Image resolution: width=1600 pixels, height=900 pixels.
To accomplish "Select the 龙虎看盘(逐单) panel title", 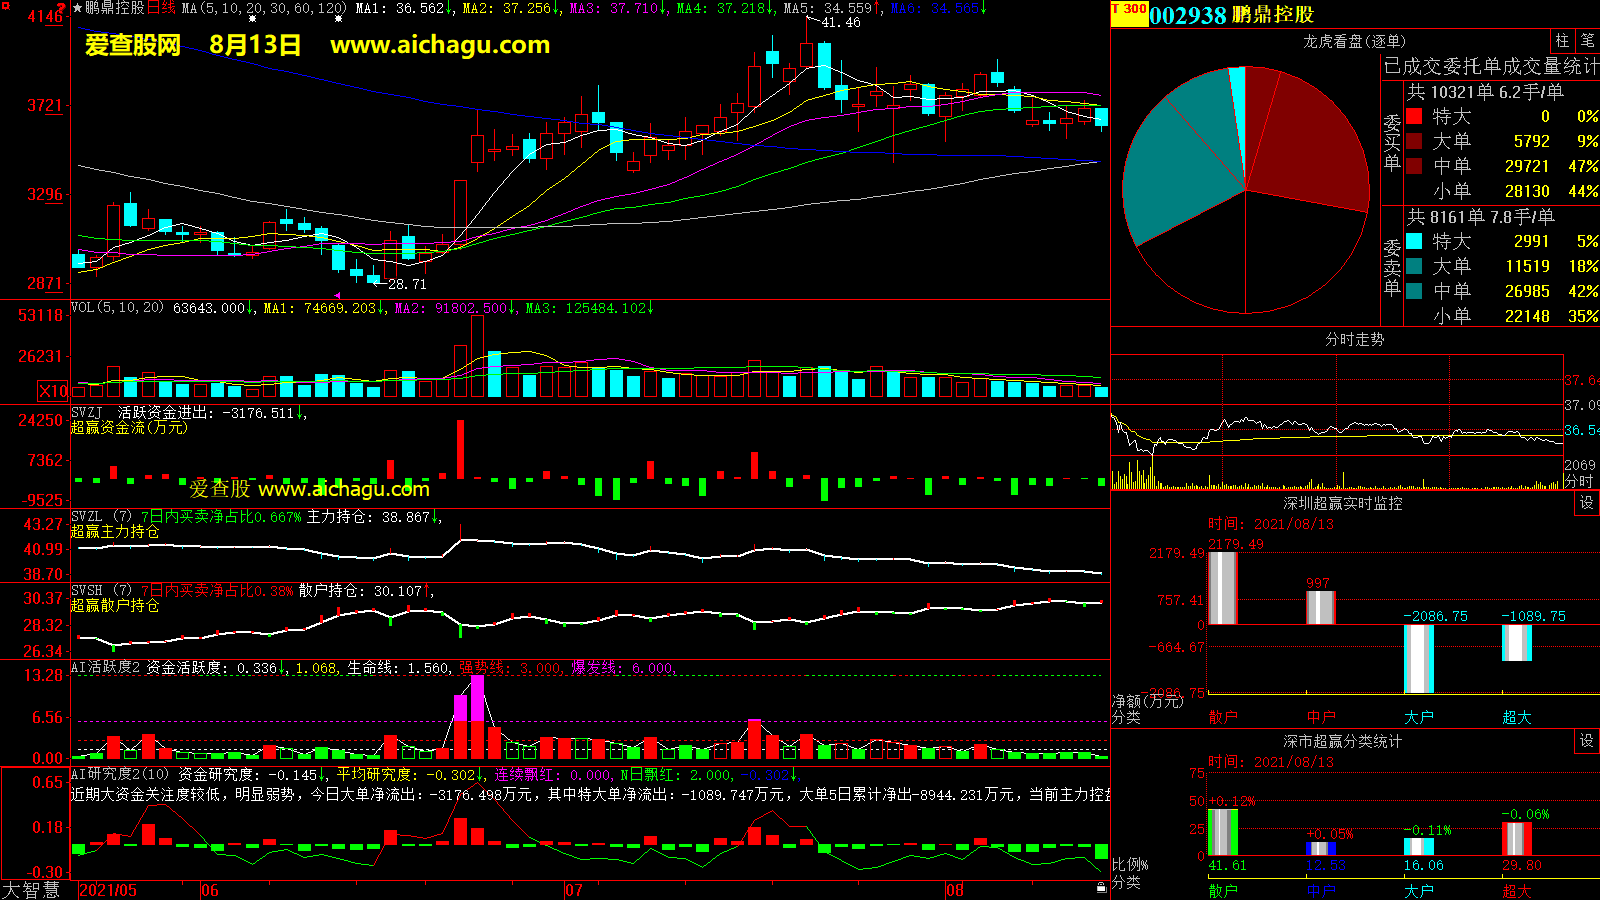I will pos(1354,41).
